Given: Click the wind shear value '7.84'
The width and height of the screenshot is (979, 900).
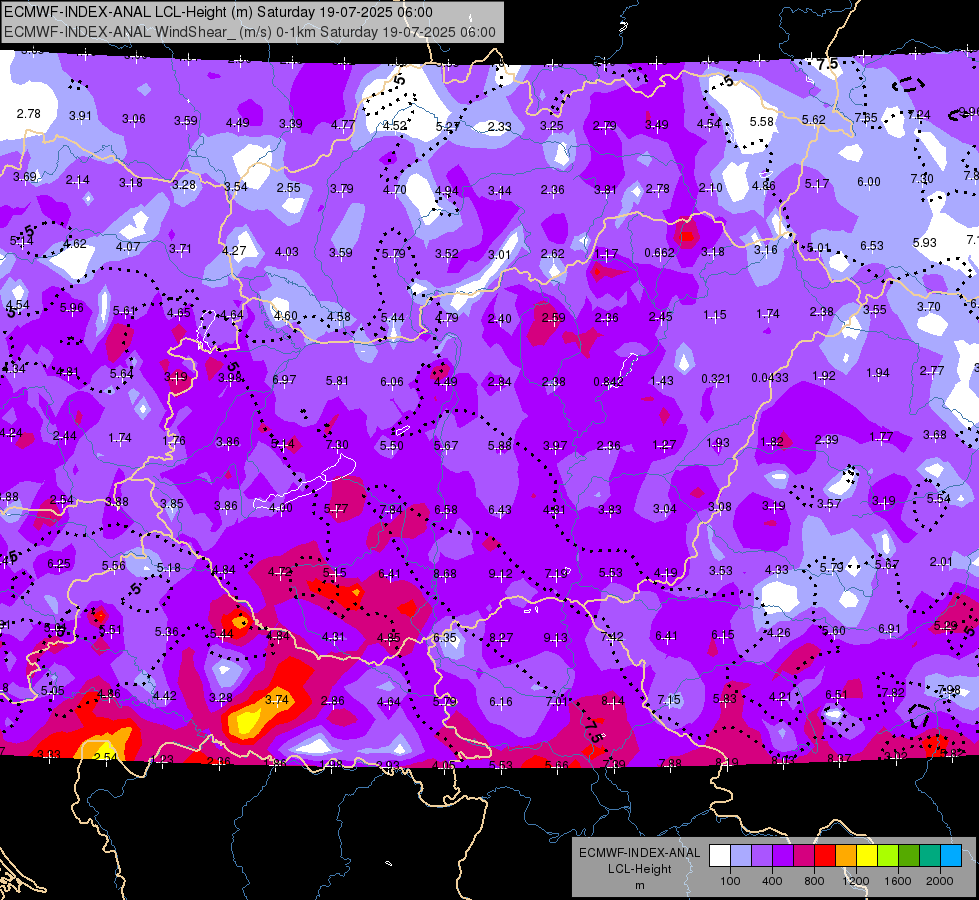Looking at the screenshot, I should click(391, 510).
